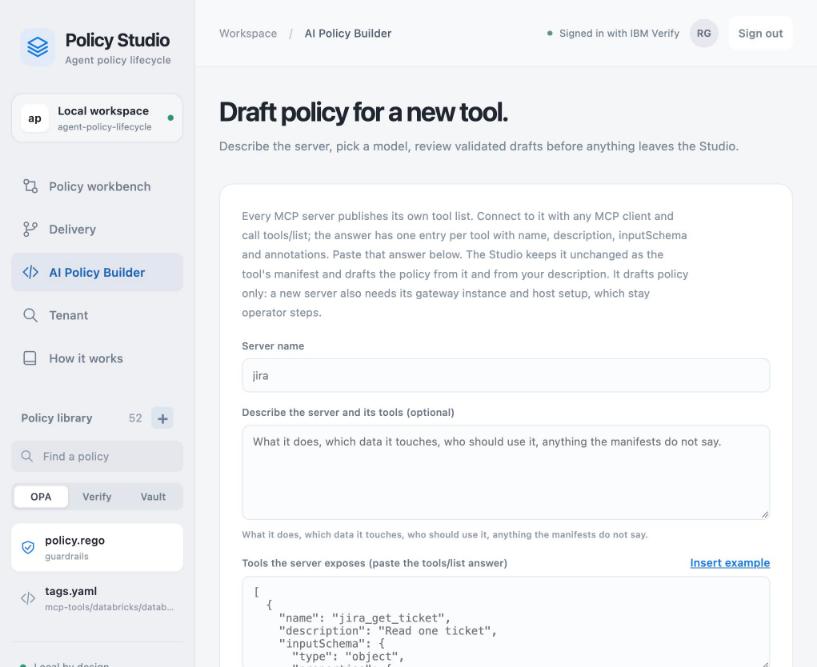Open tags.yaml in the policy library
The image size is (817, 667).
[x=97, y=598]
